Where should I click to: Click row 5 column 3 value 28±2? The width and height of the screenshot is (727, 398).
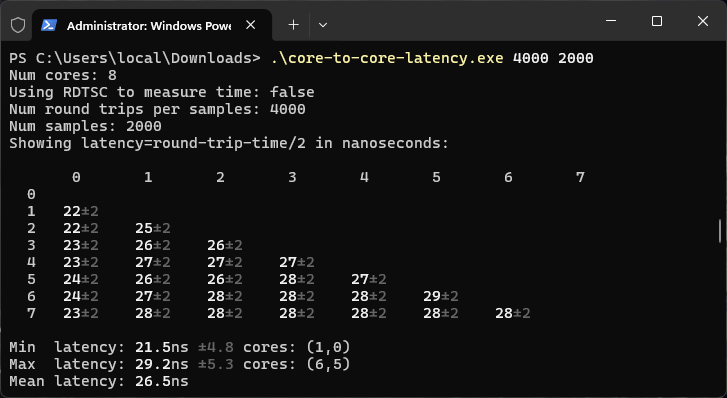(x=297, y=279)
